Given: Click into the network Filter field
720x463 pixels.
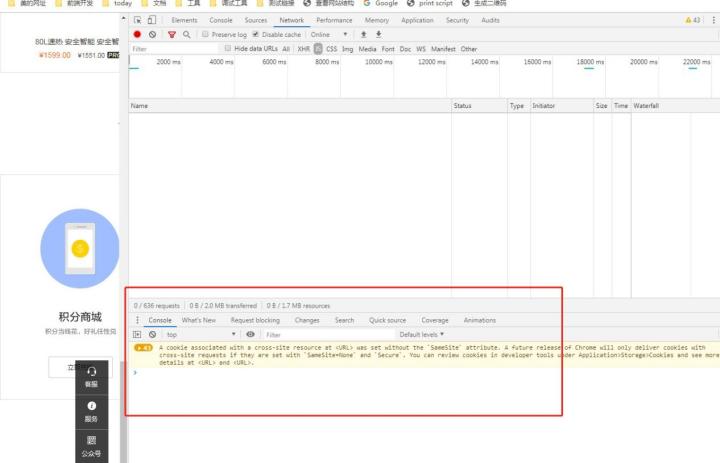Looking at the screenshot, I should (174, 49).
